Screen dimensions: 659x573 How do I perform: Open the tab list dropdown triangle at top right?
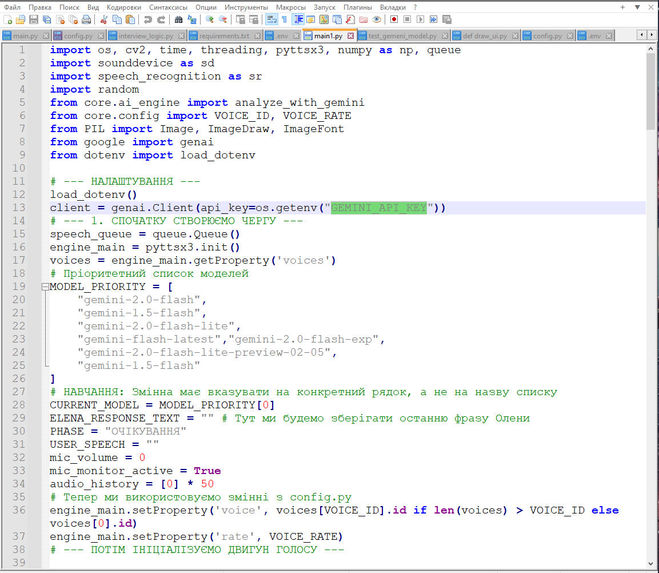(x=638, y=7)
